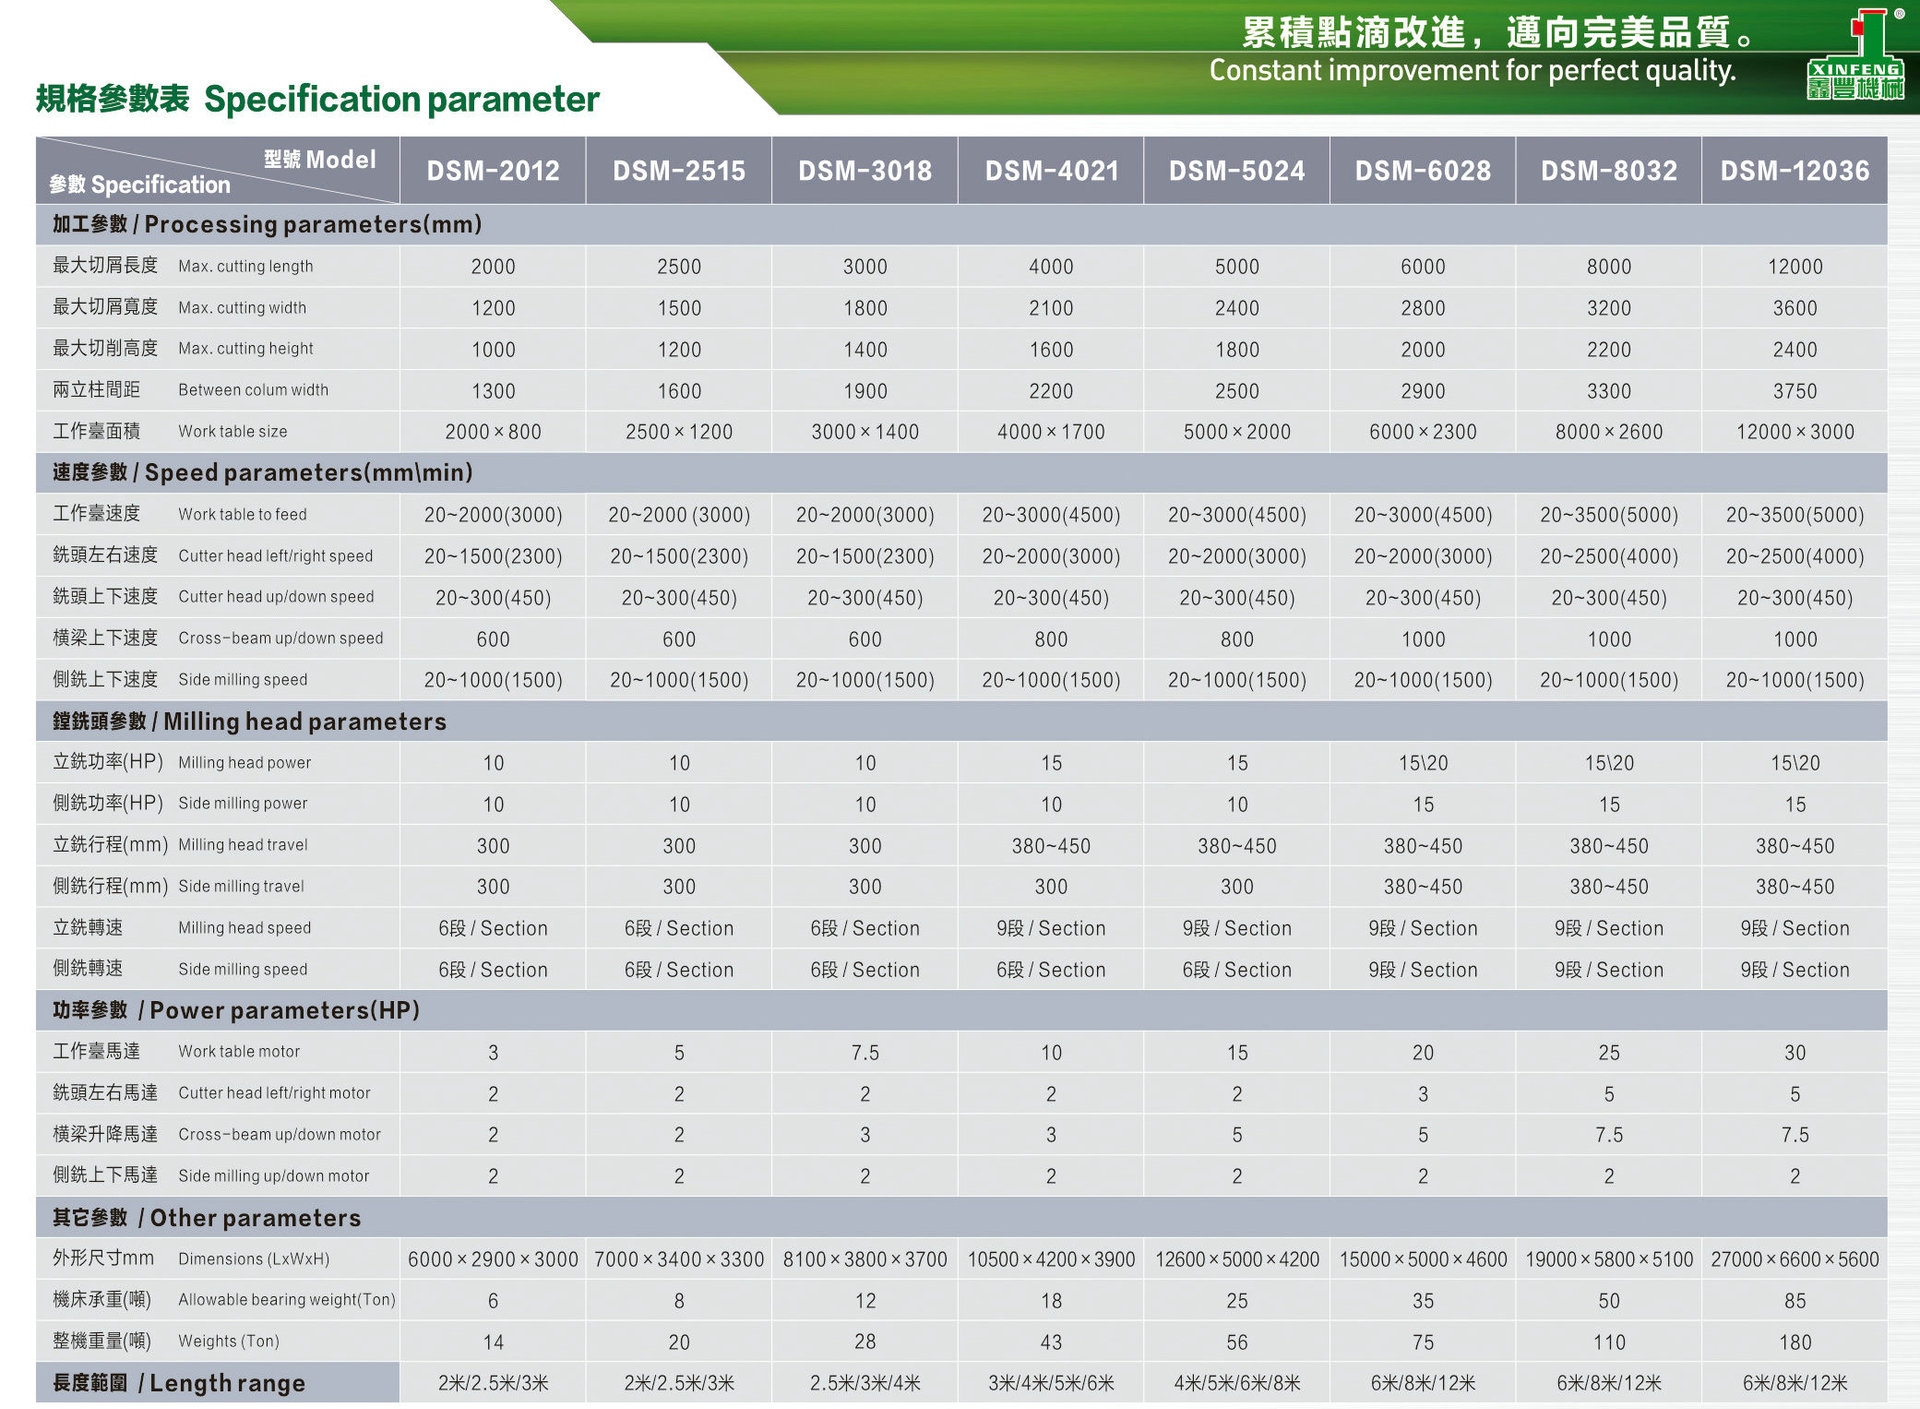
Task: Click the Work table to feed row label
Action: coord(243,515)
